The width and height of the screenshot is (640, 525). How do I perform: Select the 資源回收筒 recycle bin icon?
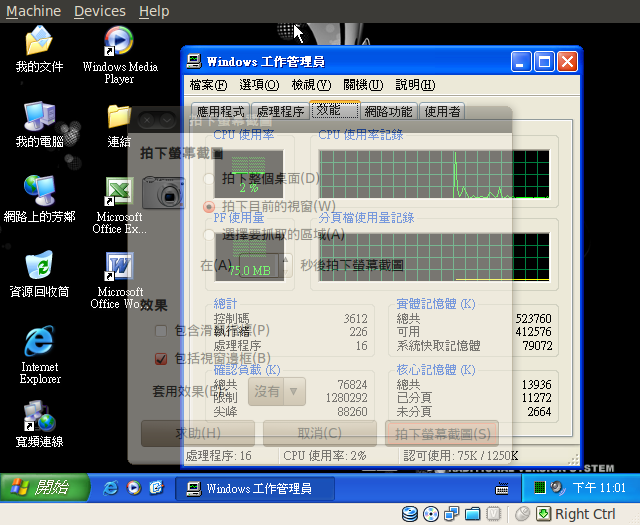pos(39,274)
